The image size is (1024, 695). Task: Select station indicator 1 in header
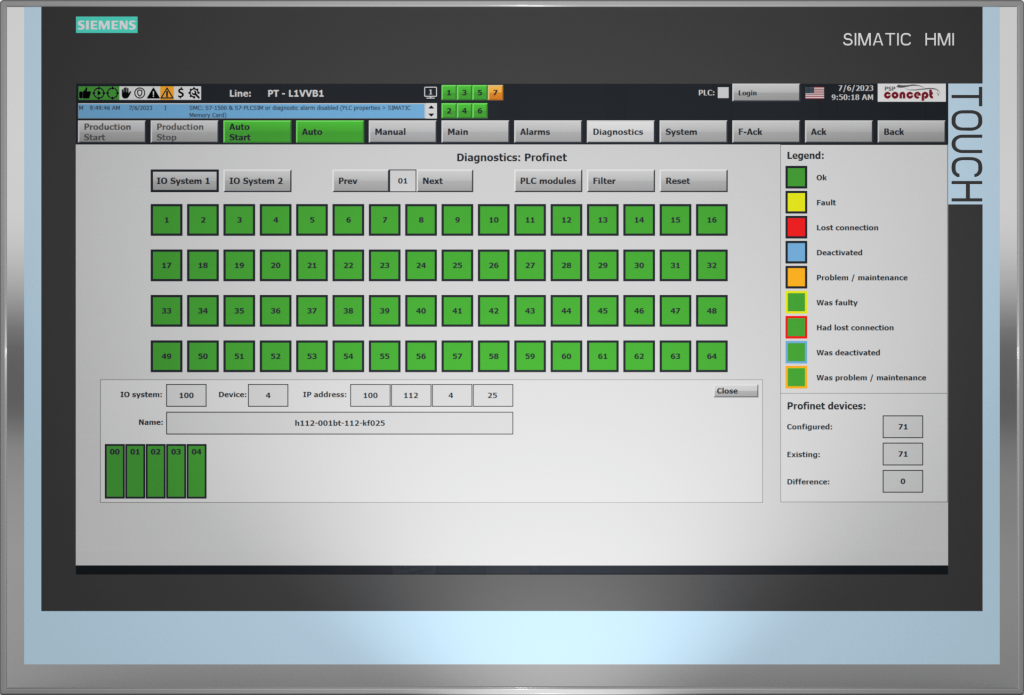click(x=449, y=93)
